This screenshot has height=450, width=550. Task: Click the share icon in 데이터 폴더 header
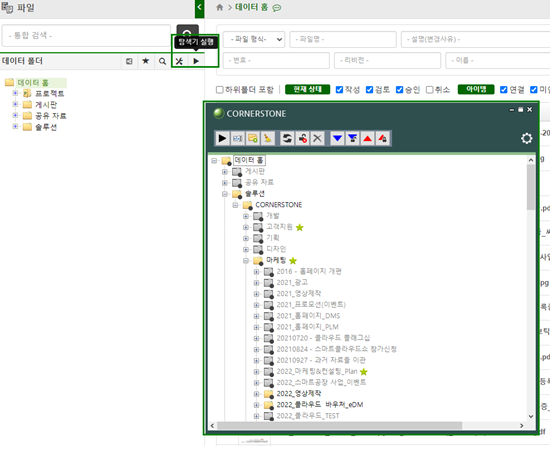[129, 61]
